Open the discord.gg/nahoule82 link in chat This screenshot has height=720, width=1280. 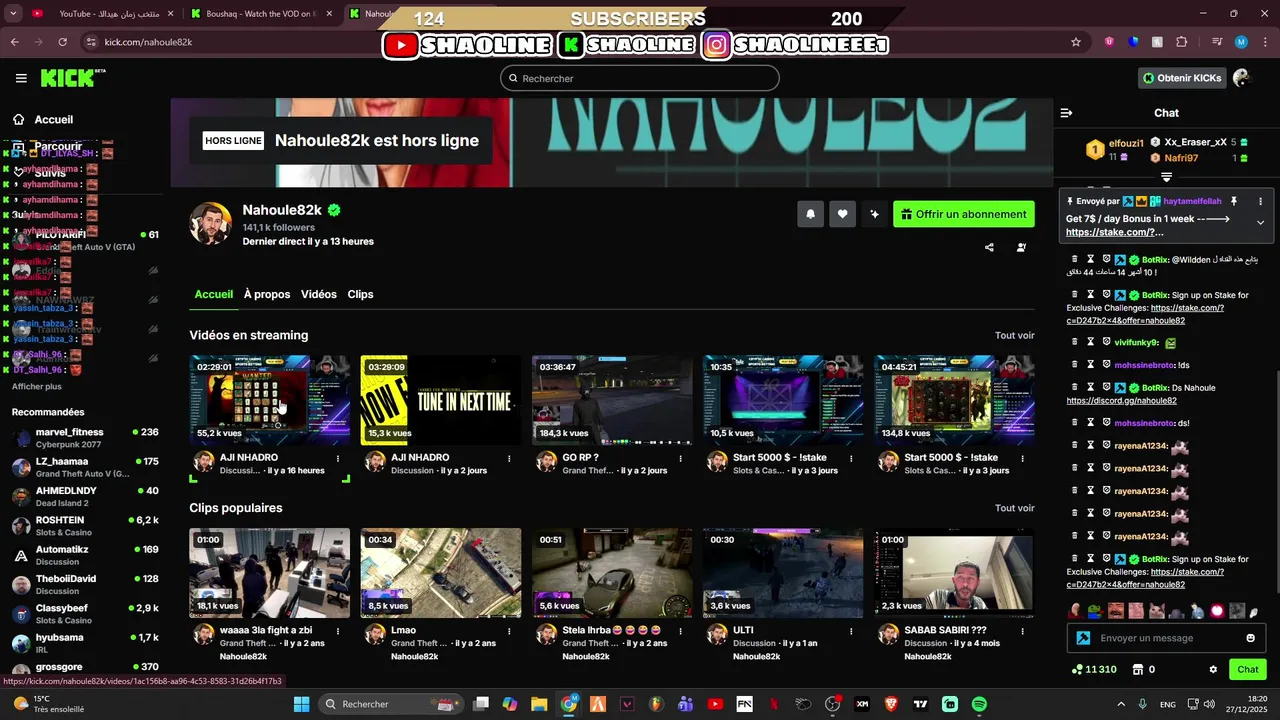[x=1121, y=400]
